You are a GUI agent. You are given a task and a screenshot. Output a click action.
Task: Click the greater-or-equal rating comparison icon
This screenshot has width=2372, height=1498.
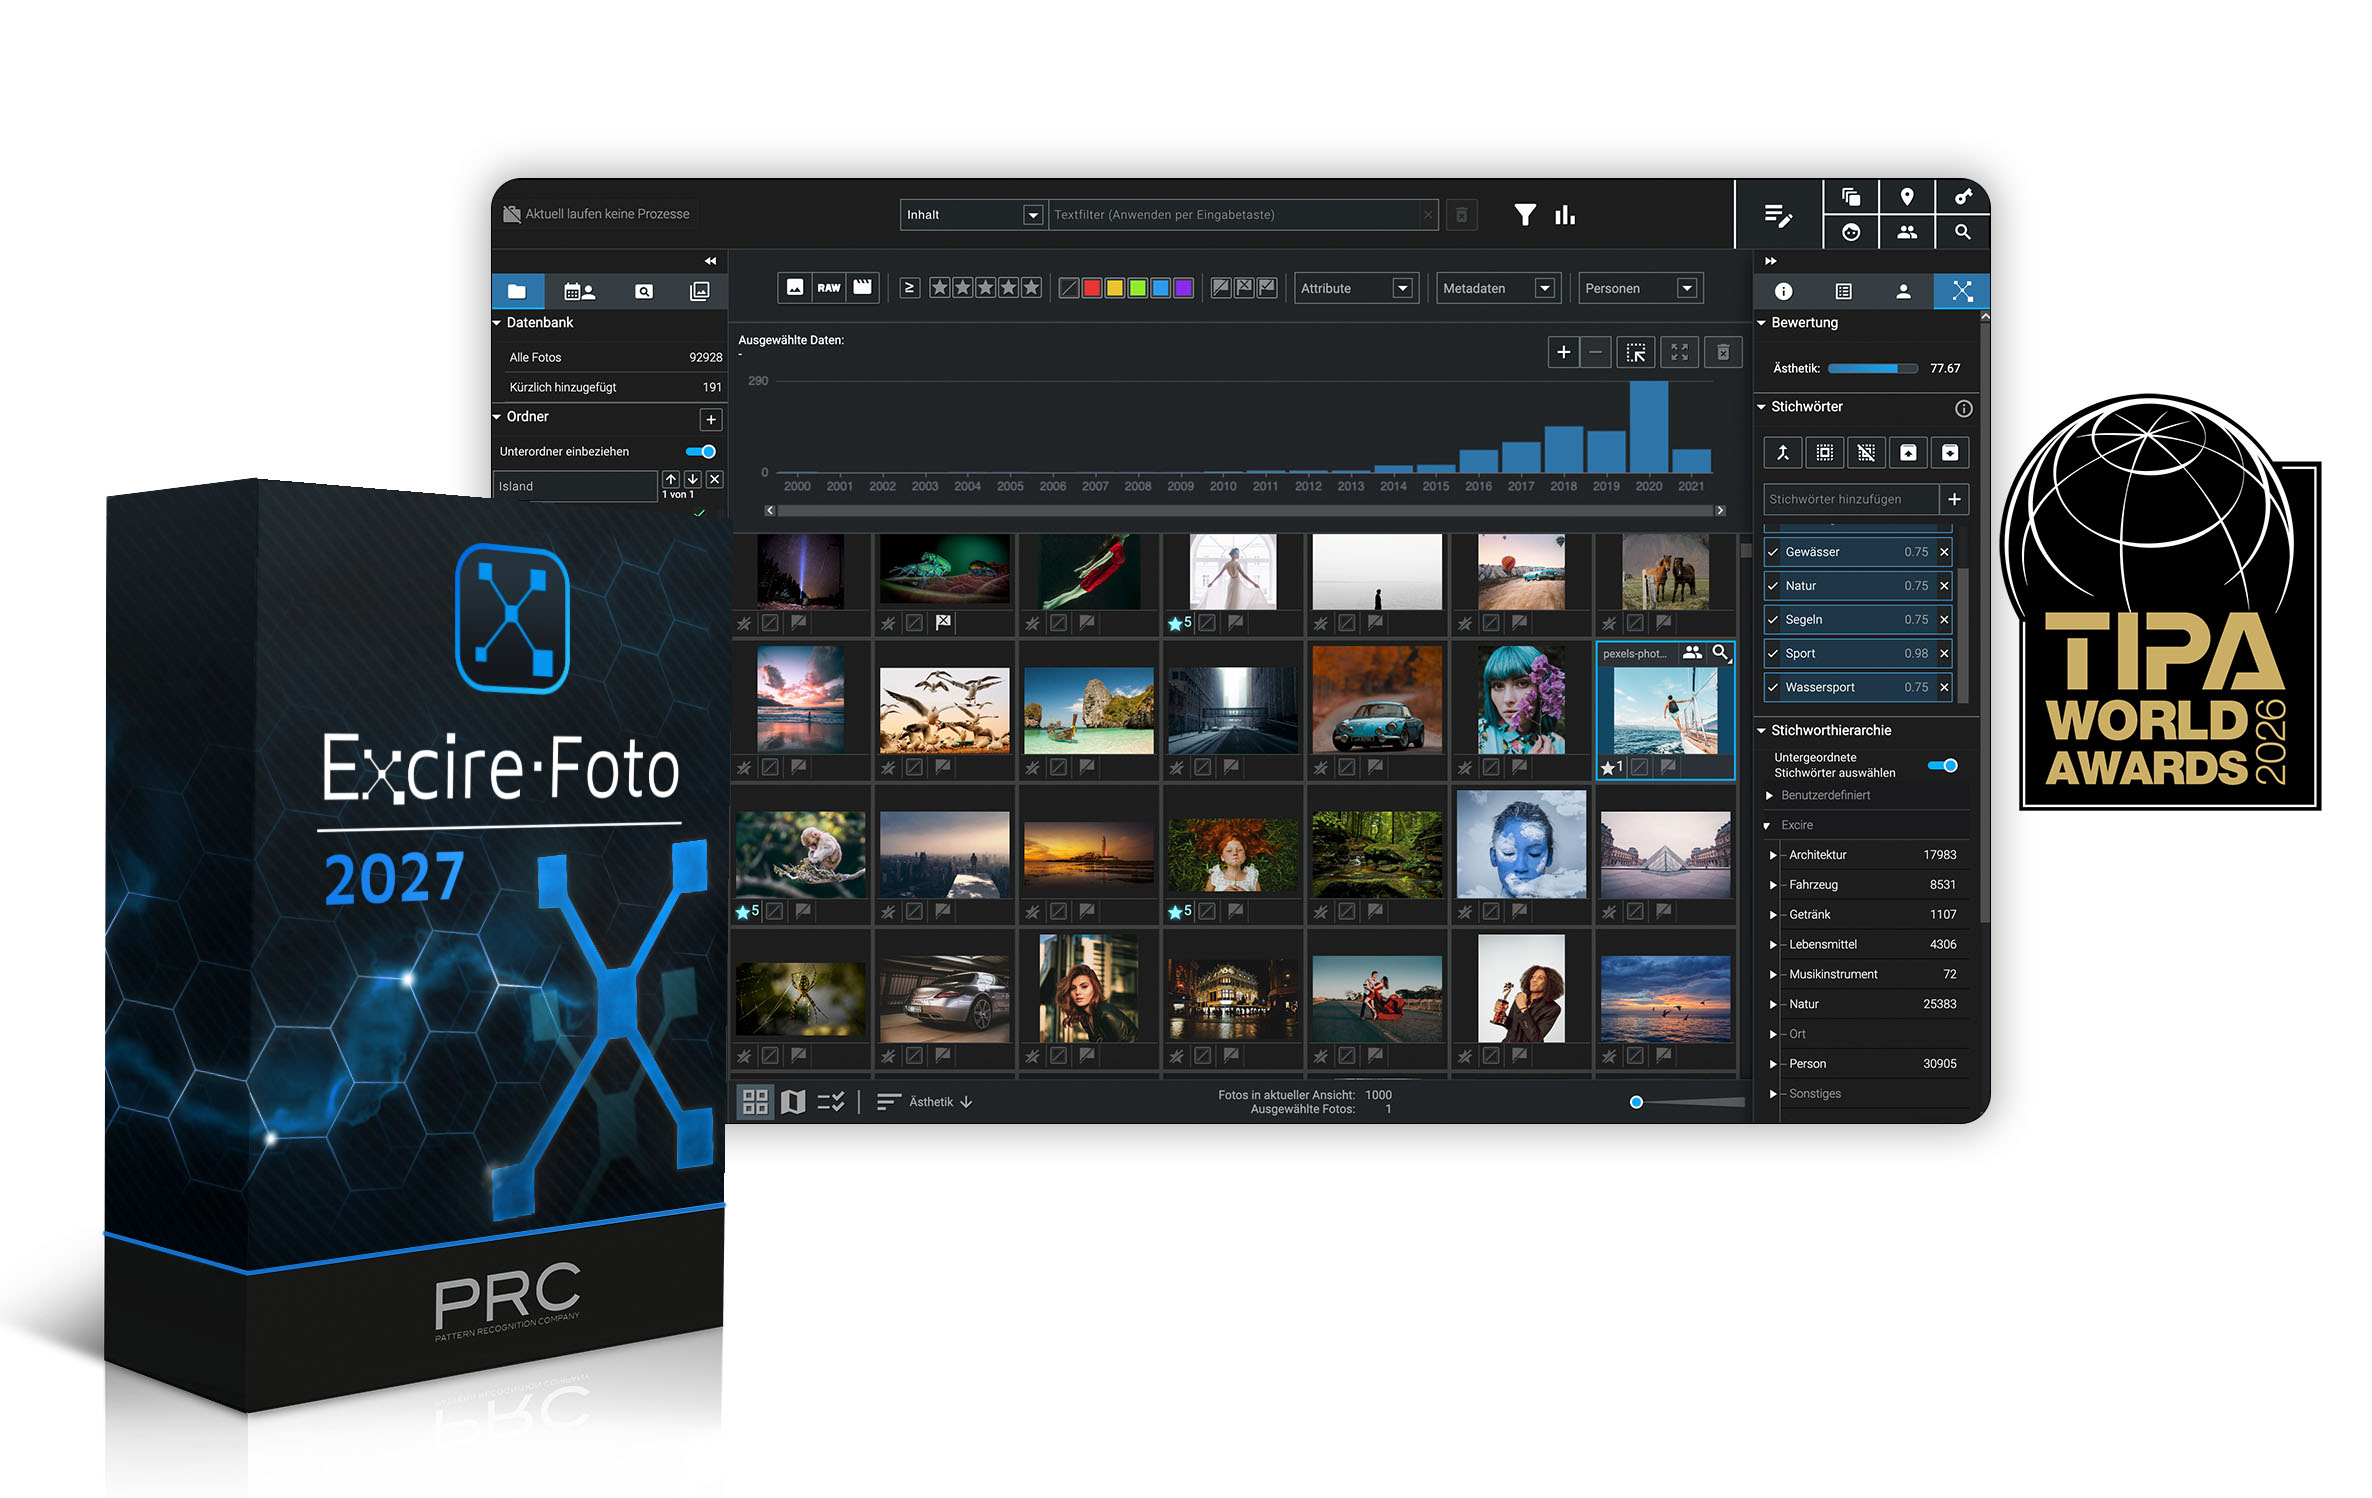tap(909, 288)
